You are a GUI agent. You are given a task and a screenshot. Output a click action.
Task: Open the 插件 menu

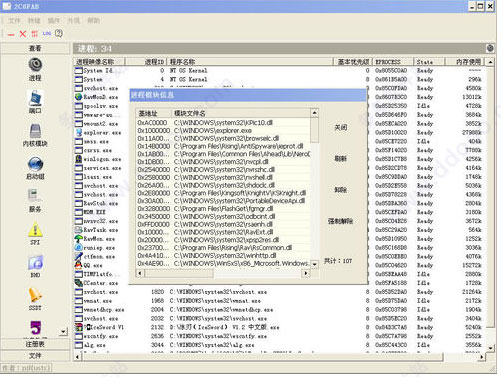point(54,21)
